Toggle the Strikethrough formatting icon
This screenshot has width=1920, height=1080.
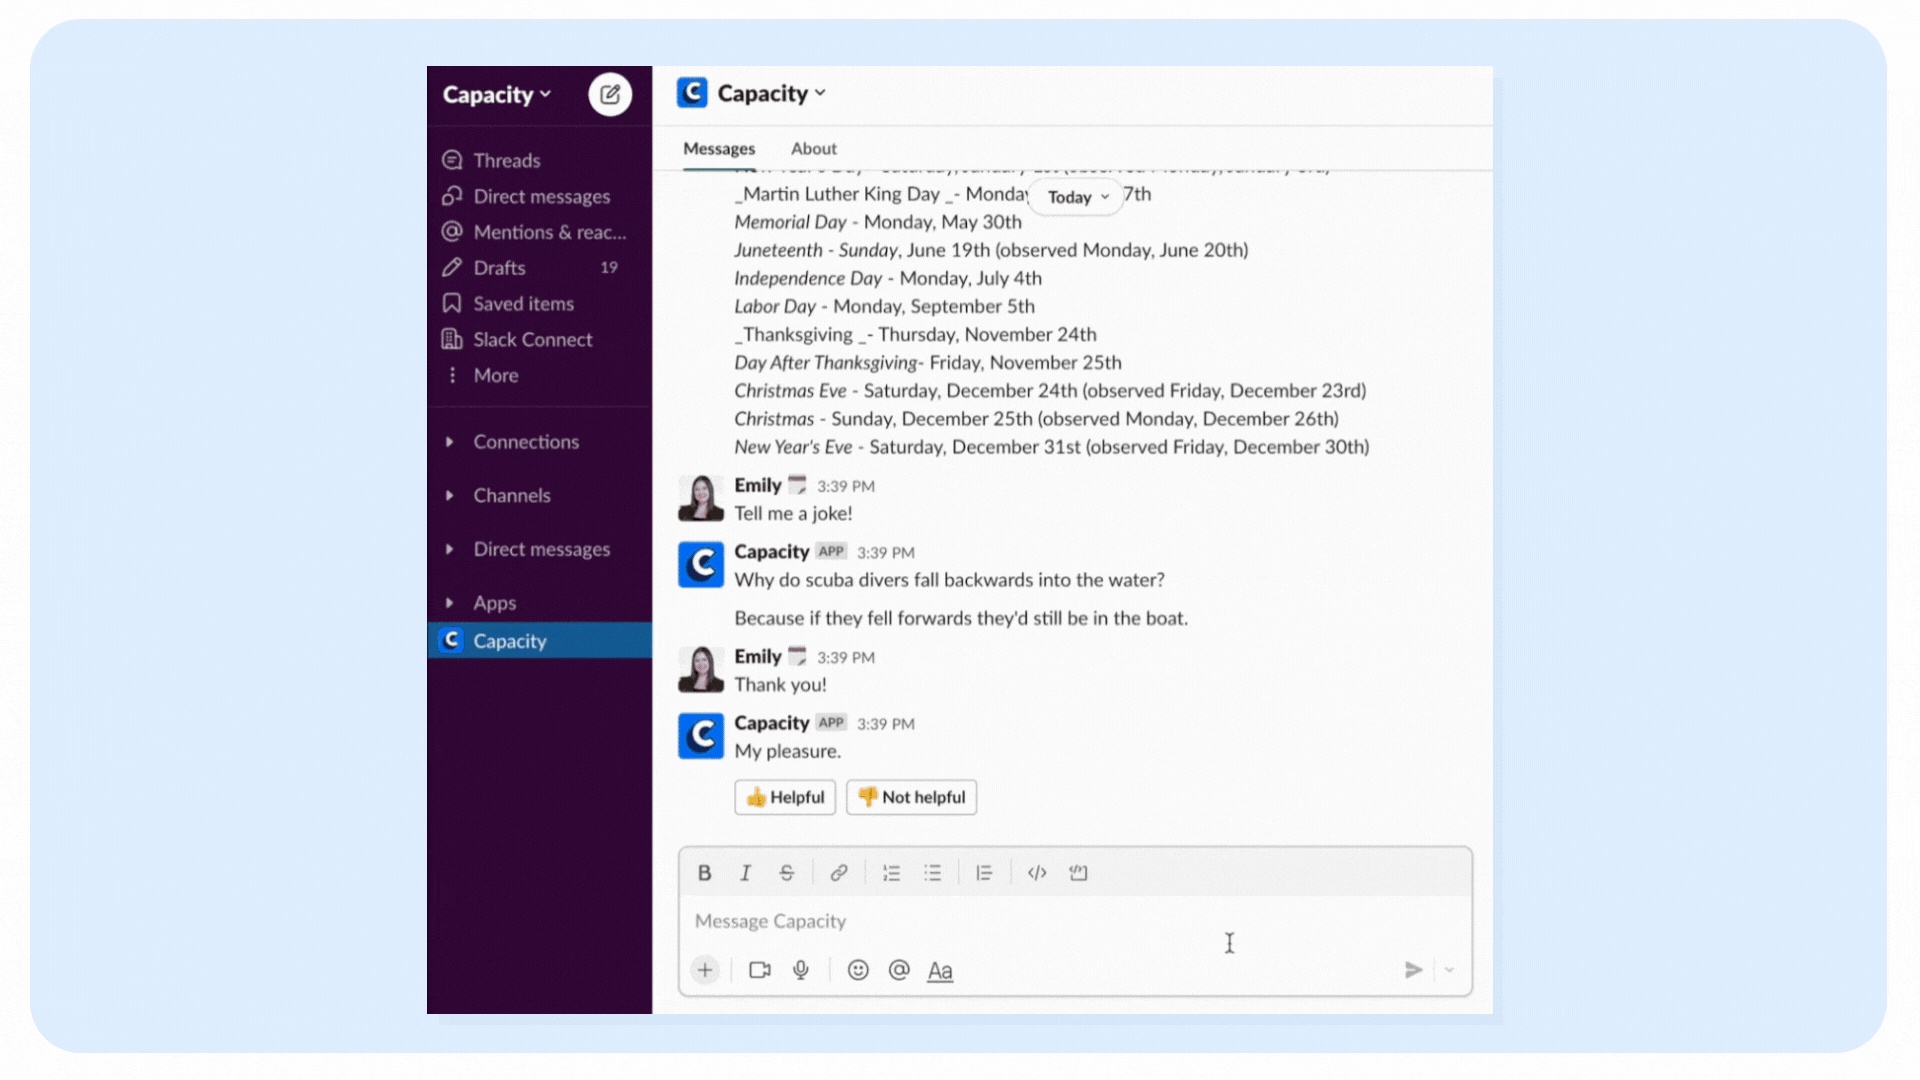(786, 872)
